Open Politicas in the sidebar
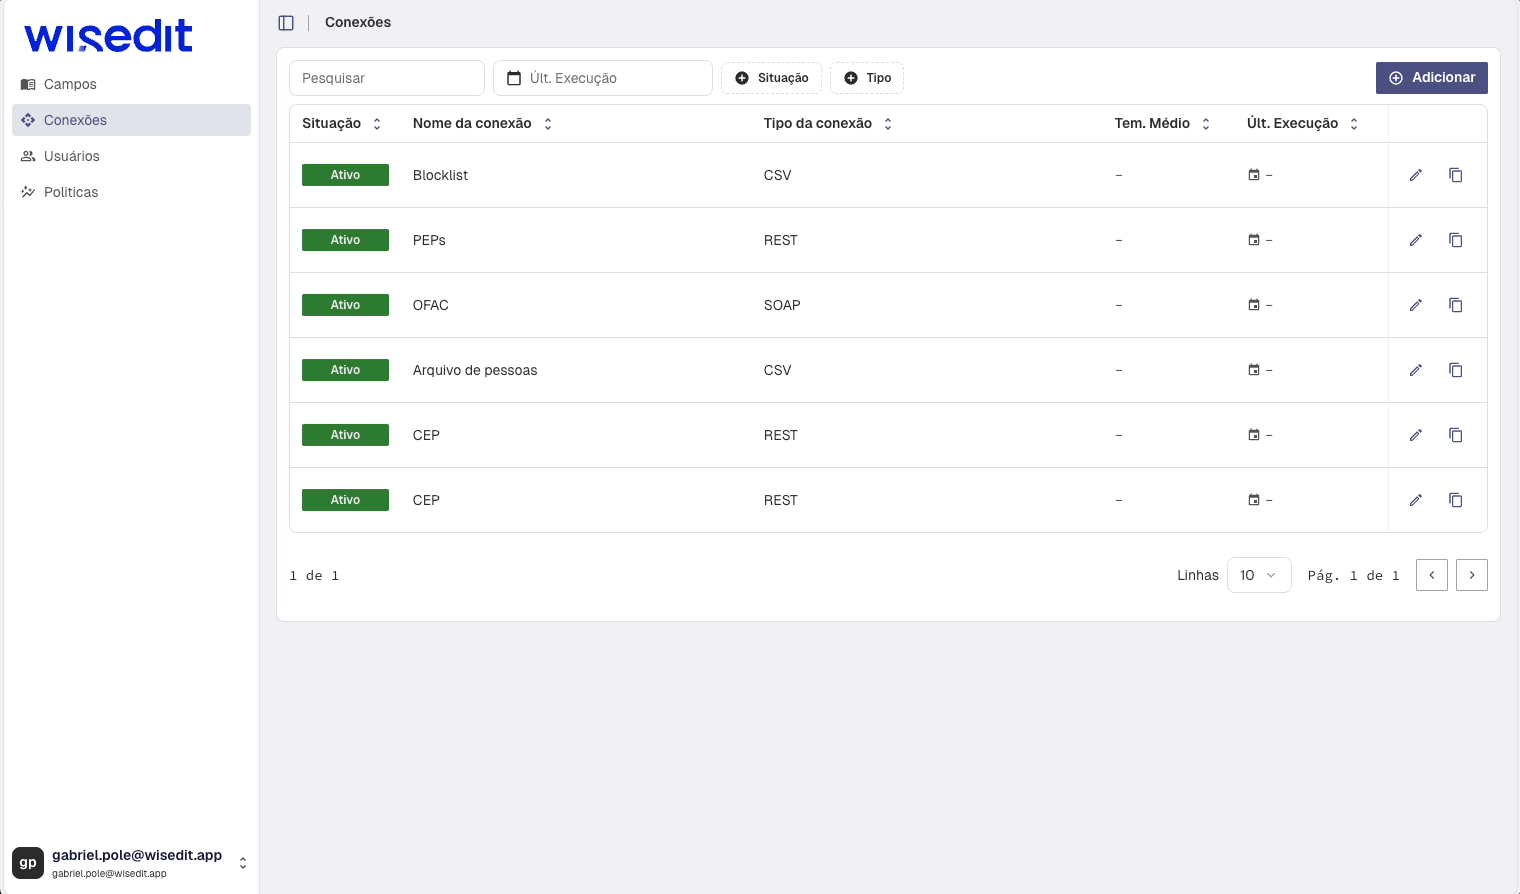The height and width of the screenshot is (894, 1520). pyautogui.click(x=71, y=192)
